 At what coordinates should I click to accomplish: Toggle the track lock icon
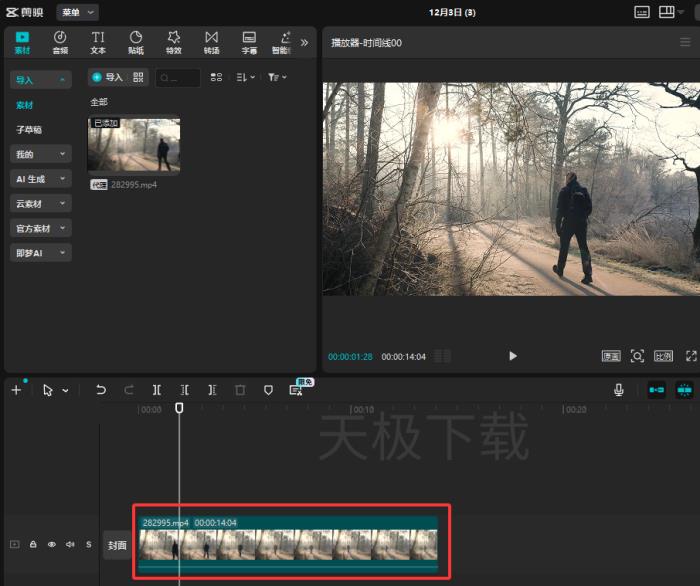[x=33, y=545]
